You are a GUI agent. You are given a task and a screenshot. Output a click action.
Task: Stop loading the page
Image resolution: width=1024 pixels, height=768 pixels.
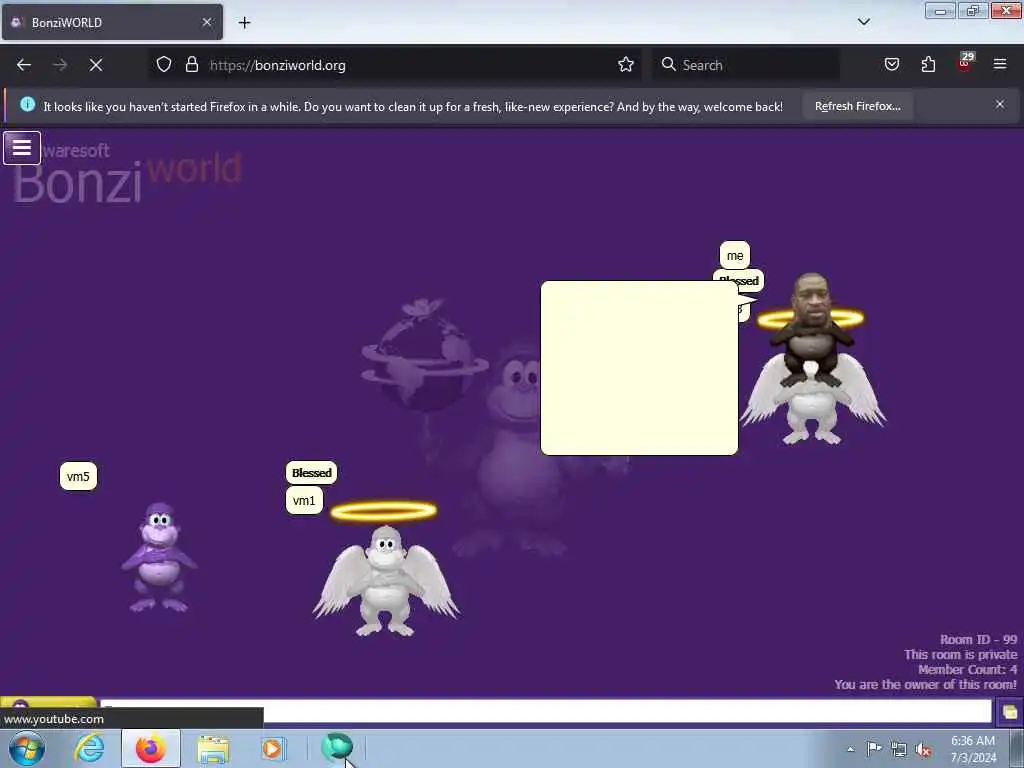coord(96,65)
